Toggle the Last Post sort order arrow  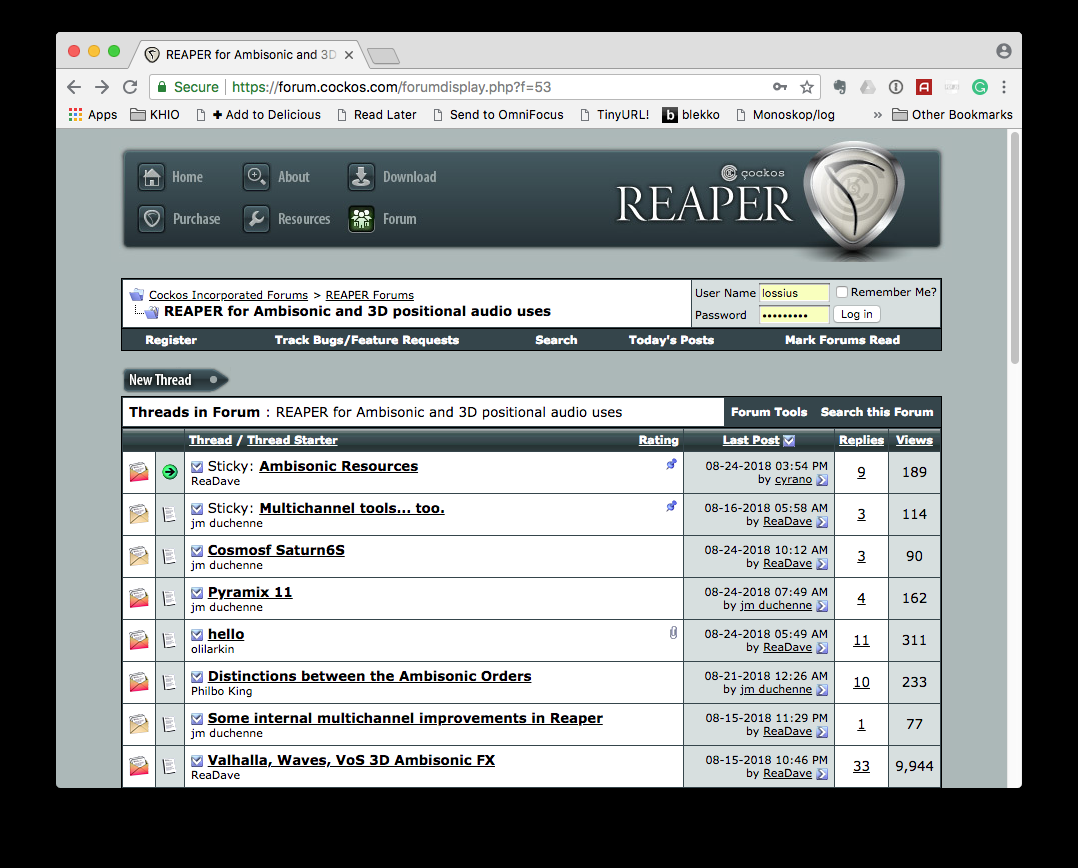pos(790,441)
